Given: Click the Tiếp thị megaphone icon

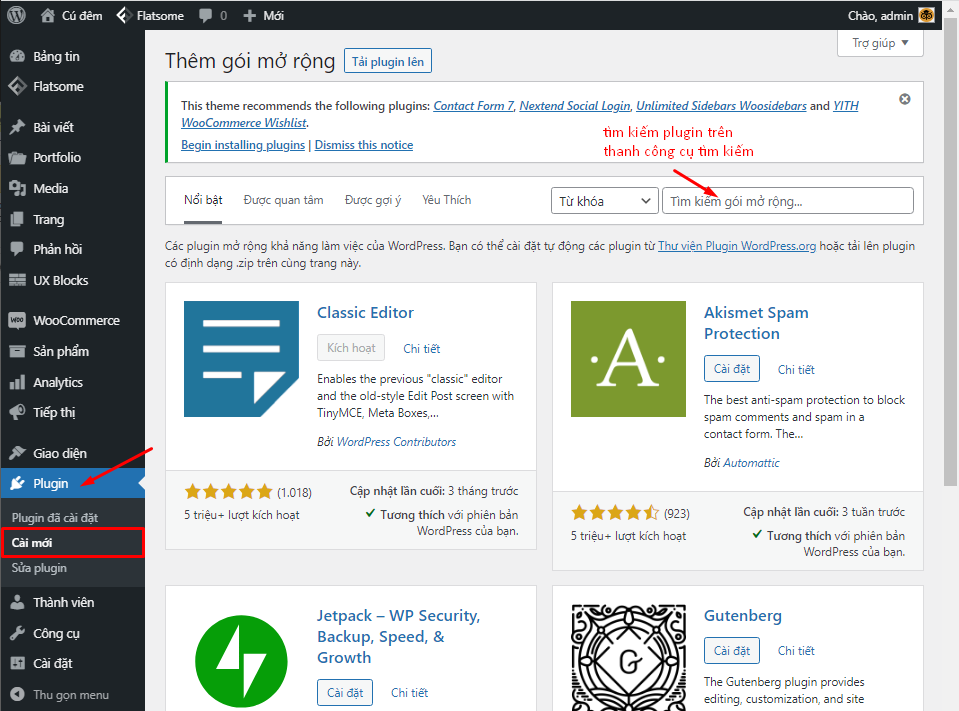Looking at the screenshot, I should coord(17,412).
